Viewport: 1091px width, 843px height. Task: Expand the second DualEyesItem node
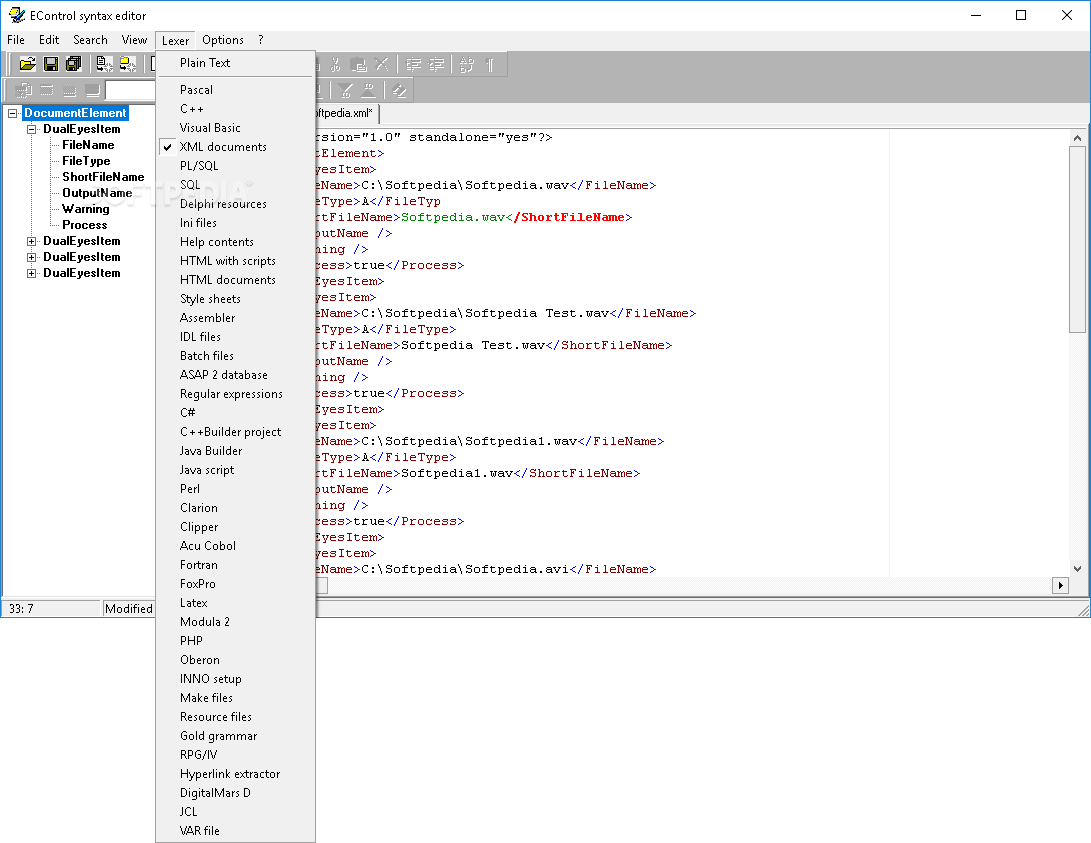31,241
